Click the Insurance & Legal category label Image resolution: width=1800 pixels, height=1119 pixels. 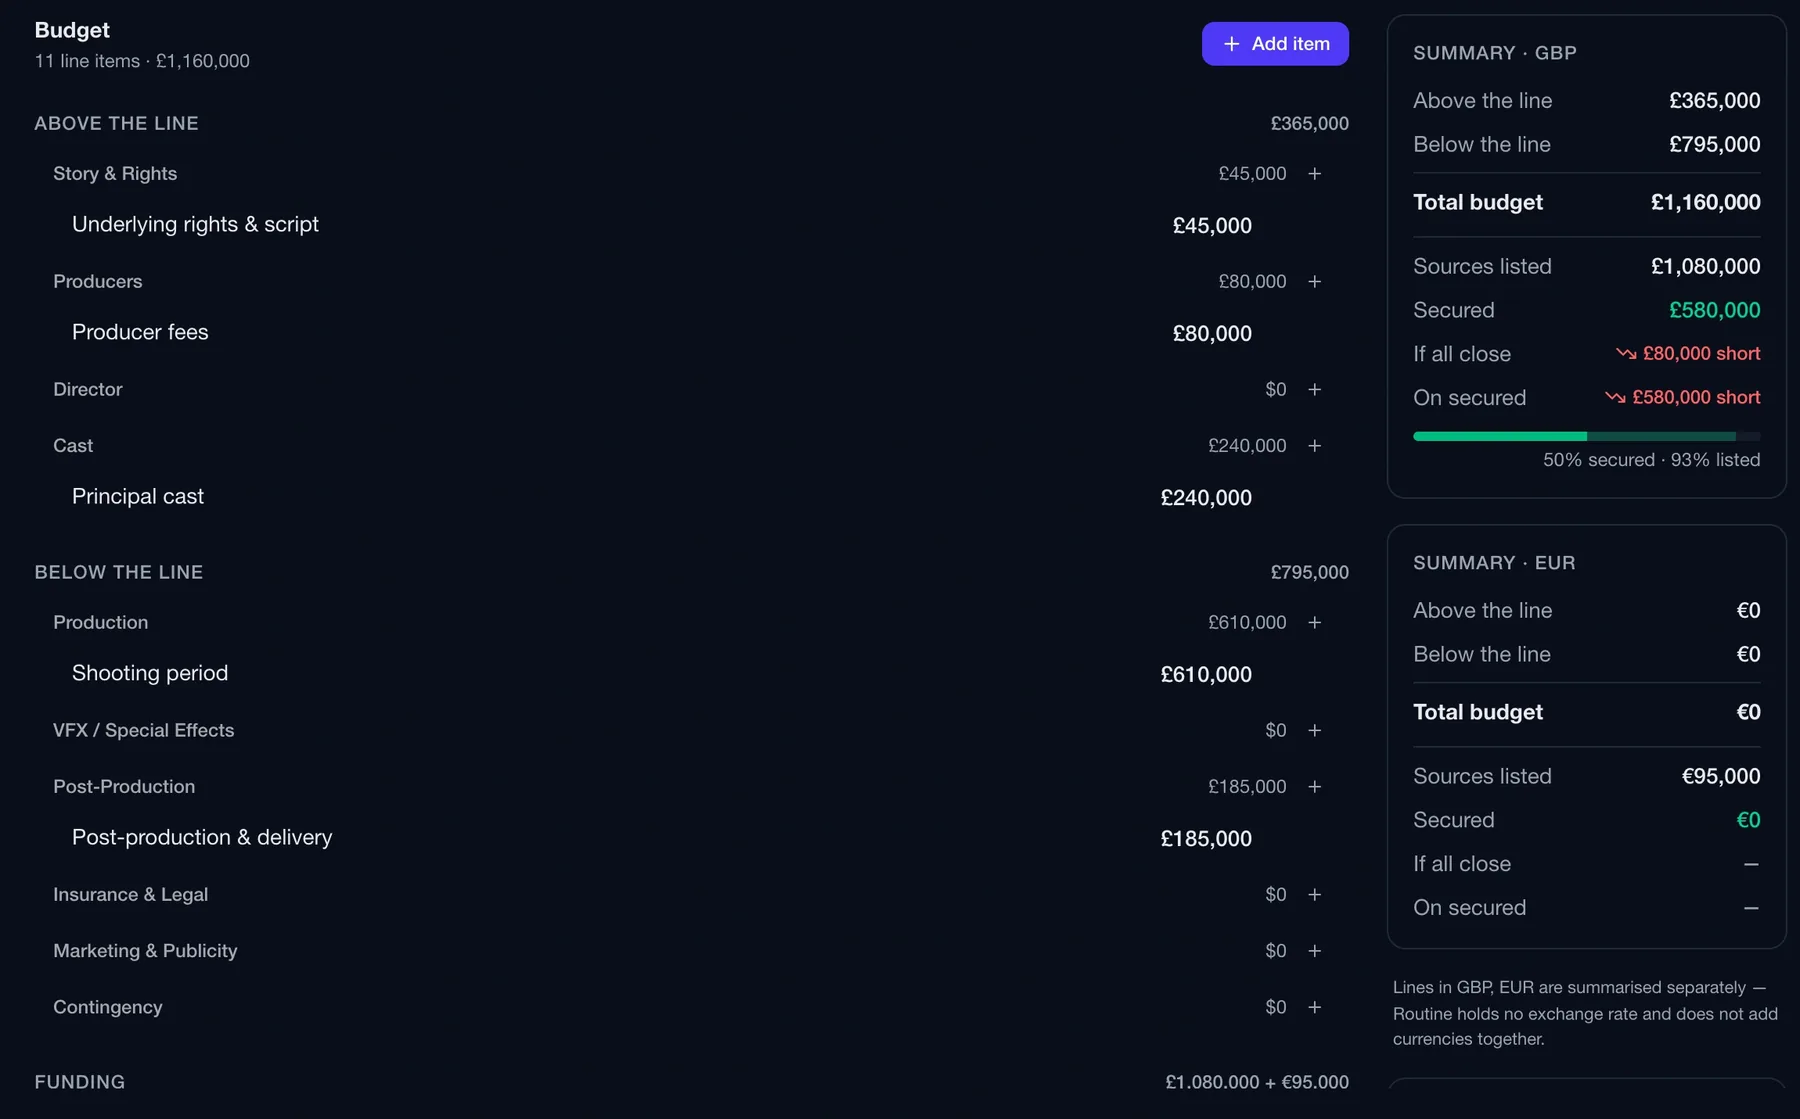pos(131,894)
